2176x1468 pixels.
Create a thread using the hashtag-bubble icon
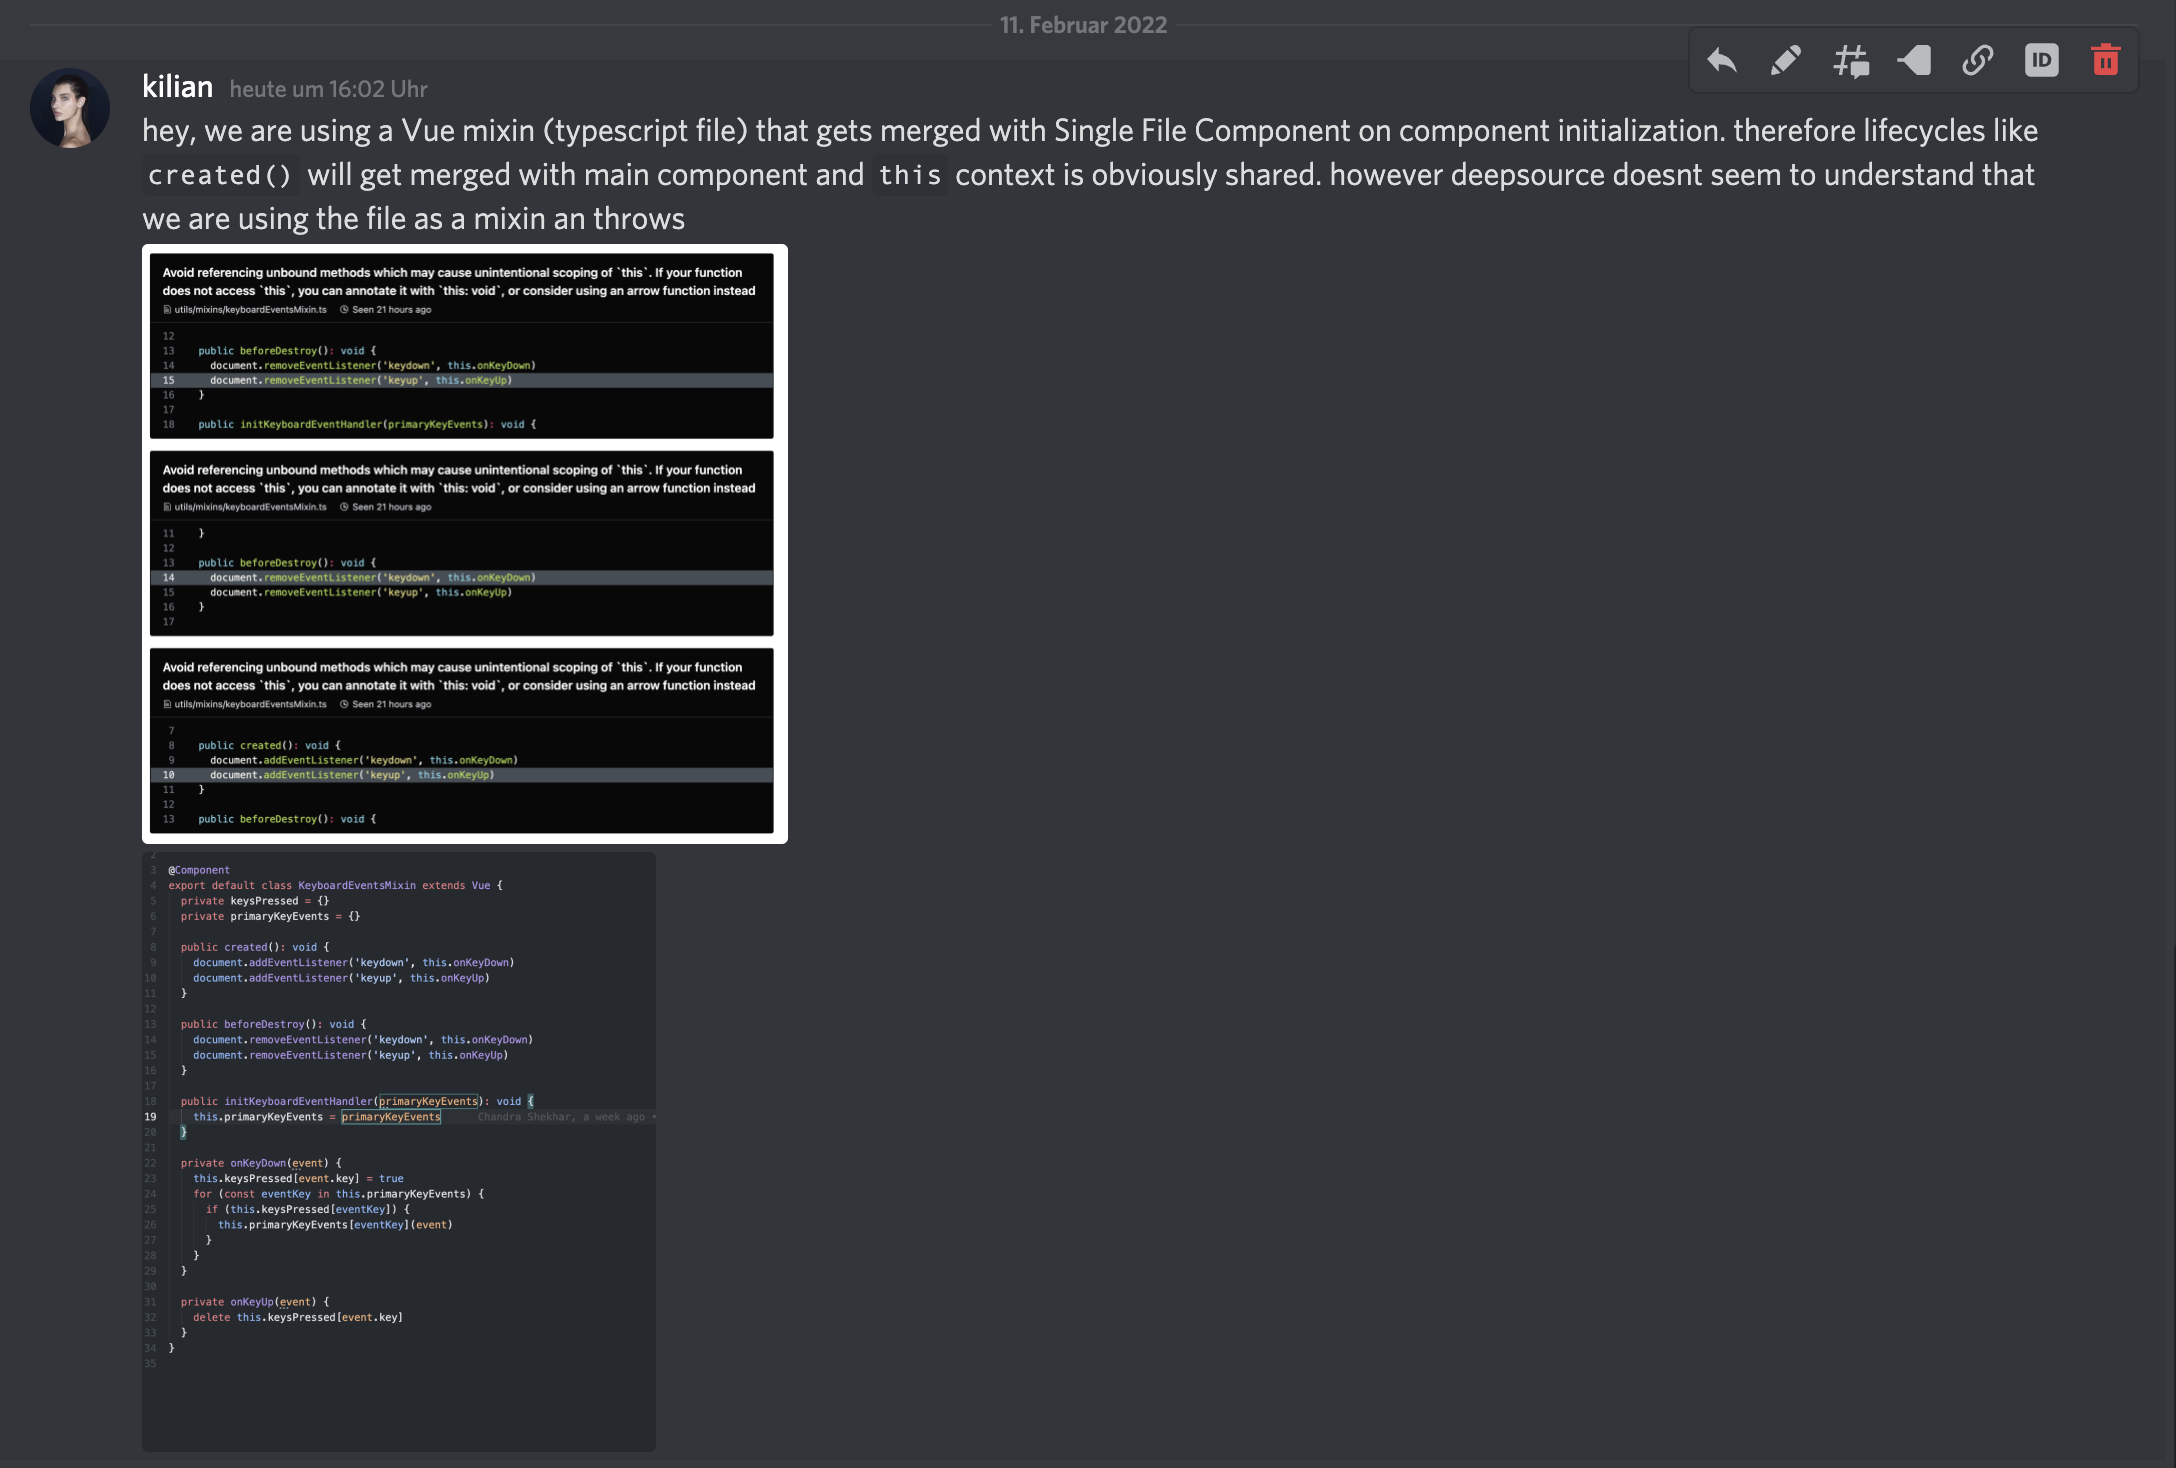click(1850, 61)
